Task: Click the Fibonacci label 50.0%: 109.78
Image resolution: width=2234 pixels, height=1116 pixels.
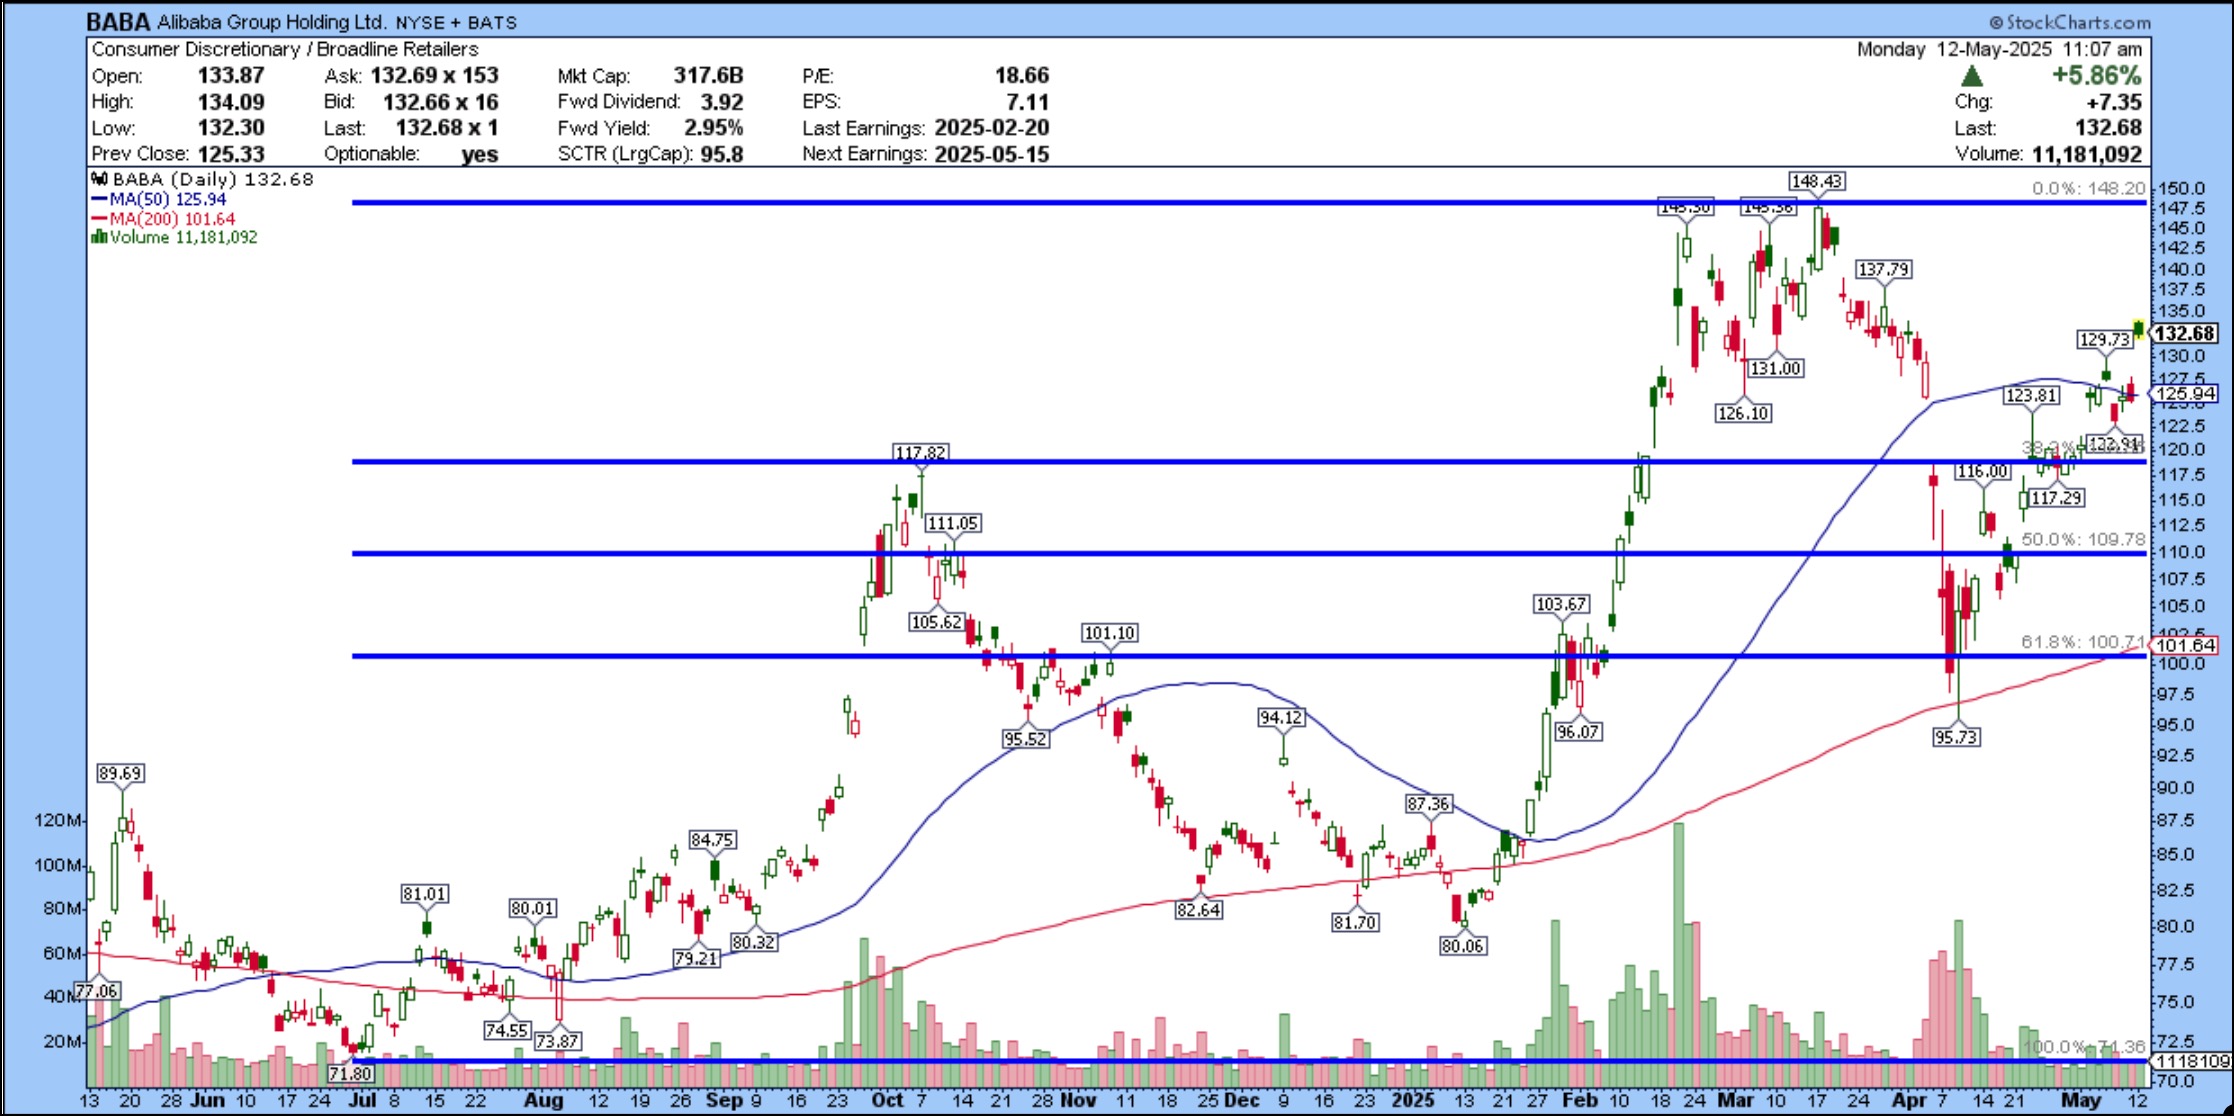Action: tap(2084, 539)
